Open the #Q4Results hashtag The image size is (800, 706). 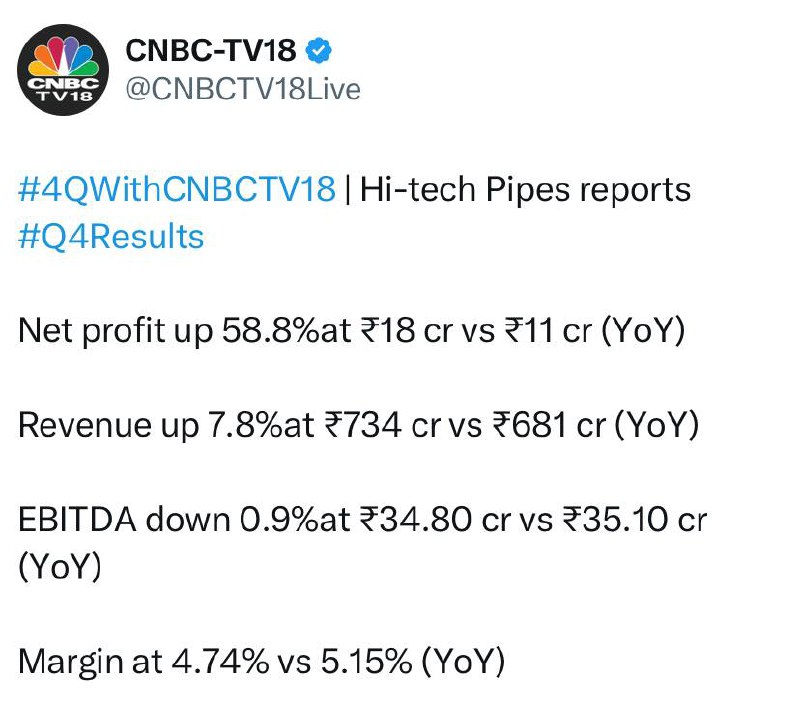[111, 237]
